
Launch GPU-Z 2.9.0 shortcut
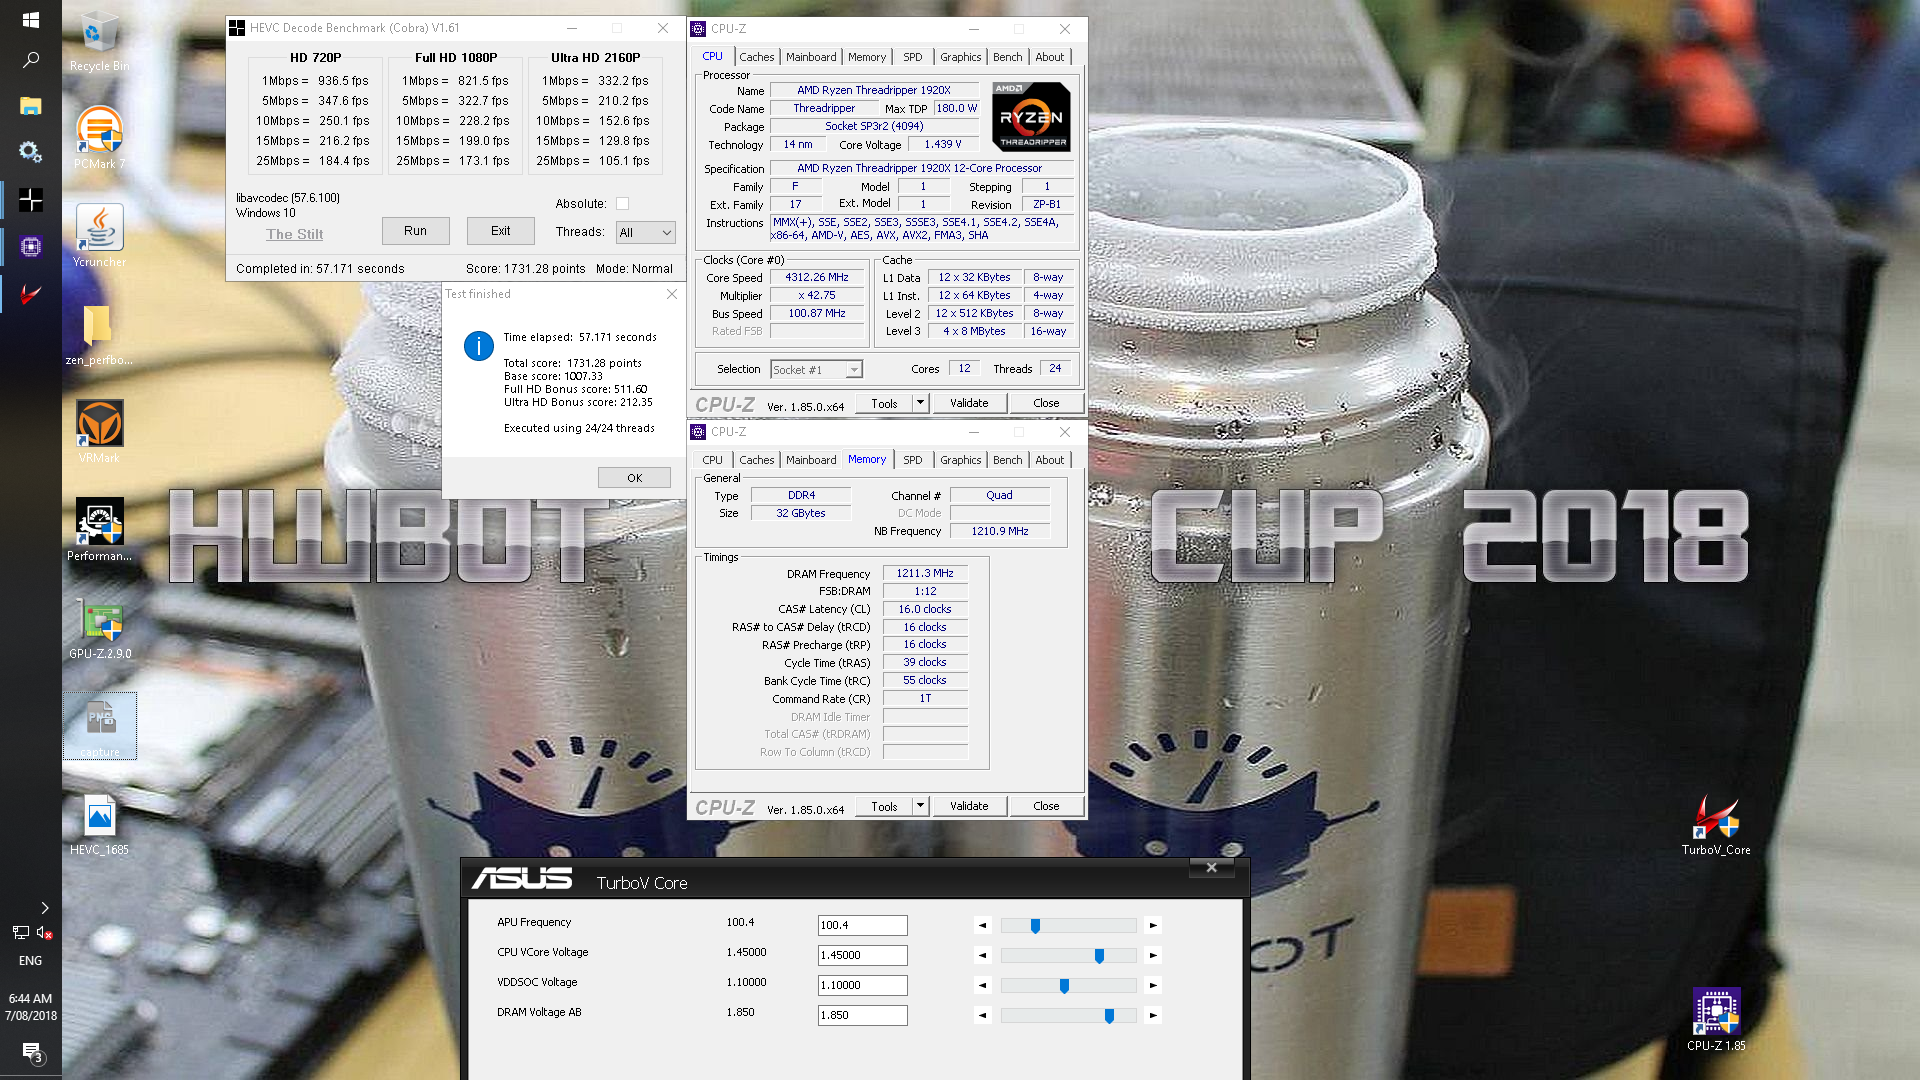99,628
